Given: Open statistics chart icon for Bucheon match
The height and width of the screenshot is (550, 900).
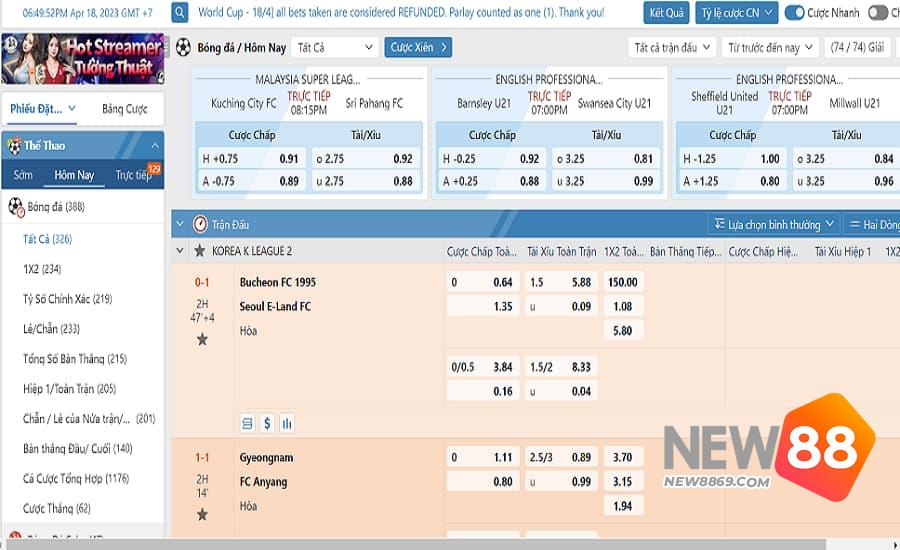Looking at the screenshot, I should pyautogui.click(x=287, y=424).
